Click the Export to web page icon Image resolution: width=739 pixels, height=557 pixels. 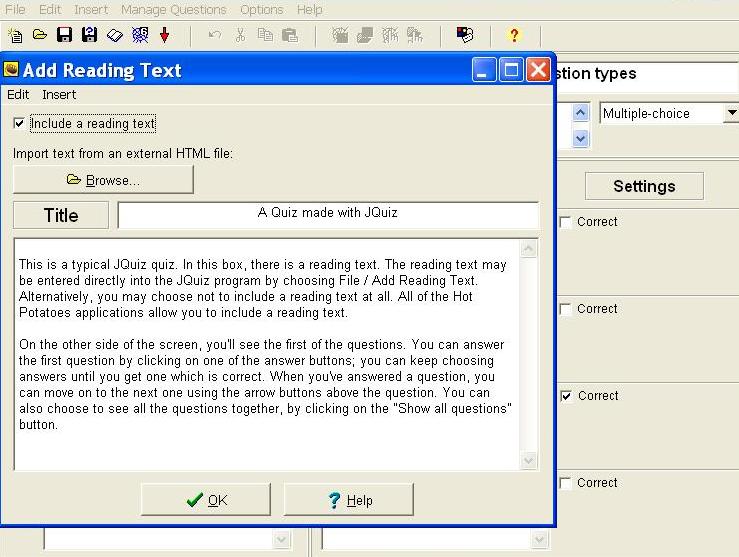click(x=140, y=35)
